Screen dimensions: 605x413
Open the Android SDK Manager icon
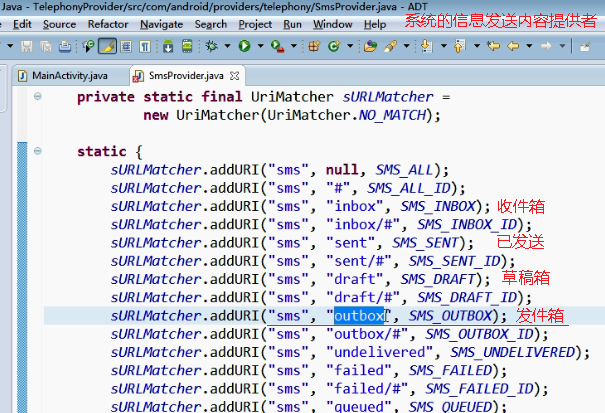(x=168, y=46)
